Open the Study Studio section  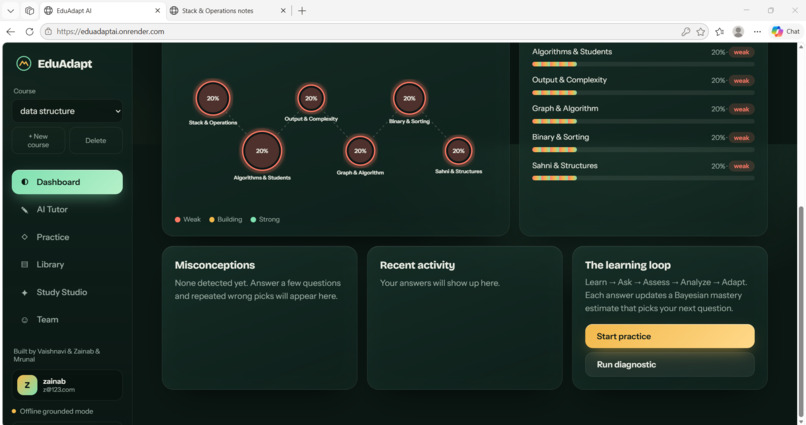point(67,292)
